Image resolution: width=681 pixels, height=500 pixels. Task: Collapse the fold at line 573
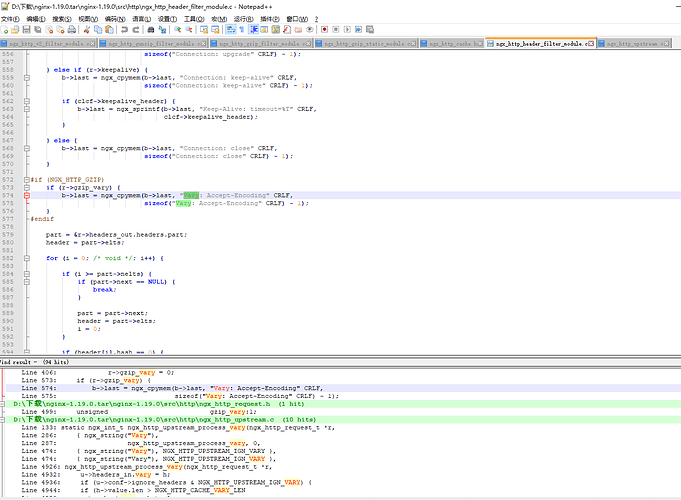(x=27, y=187)
